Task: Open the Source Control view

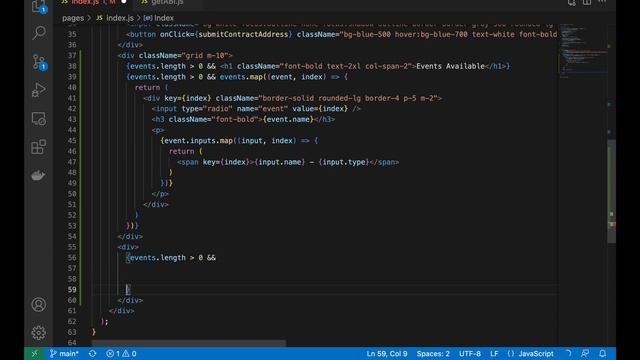Action: coord(39,62)
